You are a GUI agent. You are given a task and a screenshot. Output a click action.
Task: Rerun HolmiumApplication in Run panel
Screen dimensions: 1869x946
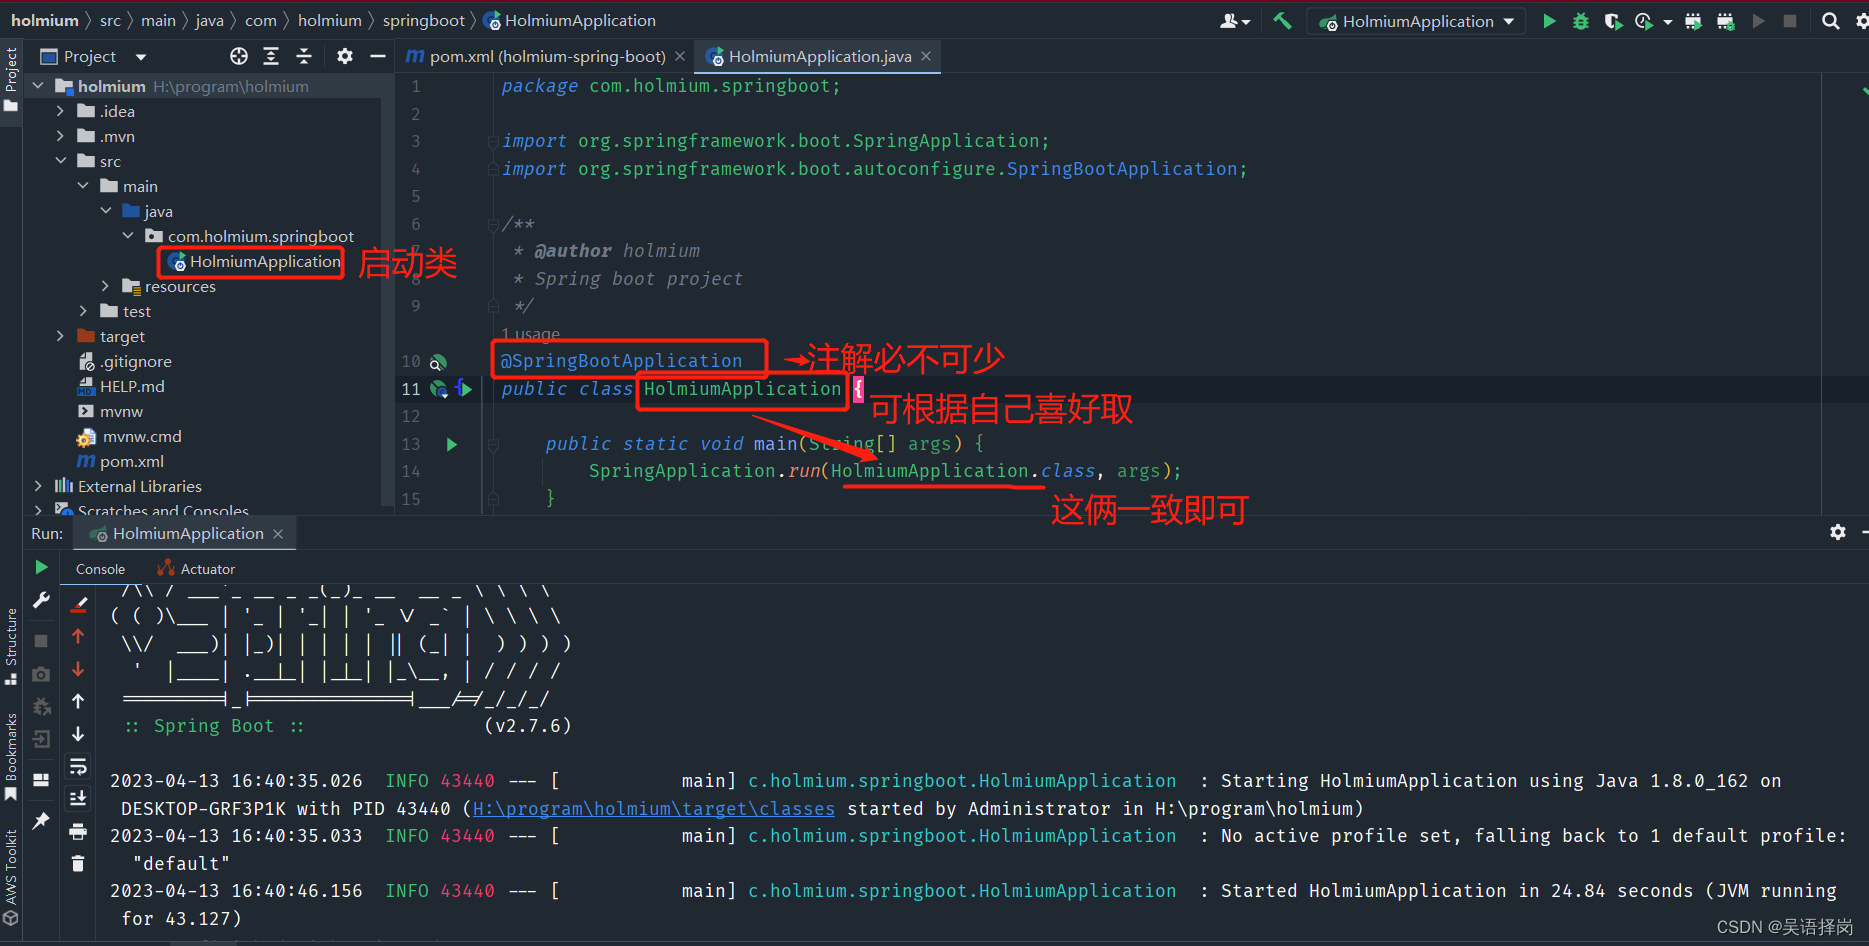(x=41, y=567)
